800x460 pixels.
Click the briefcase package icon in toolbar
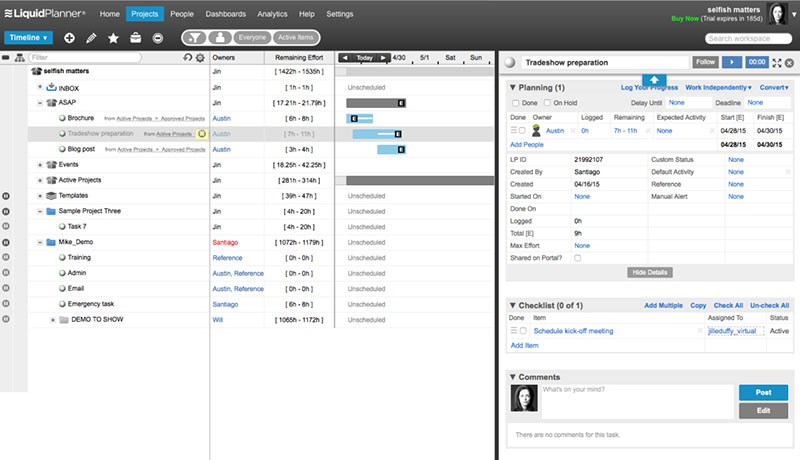(x=136, y=38)
